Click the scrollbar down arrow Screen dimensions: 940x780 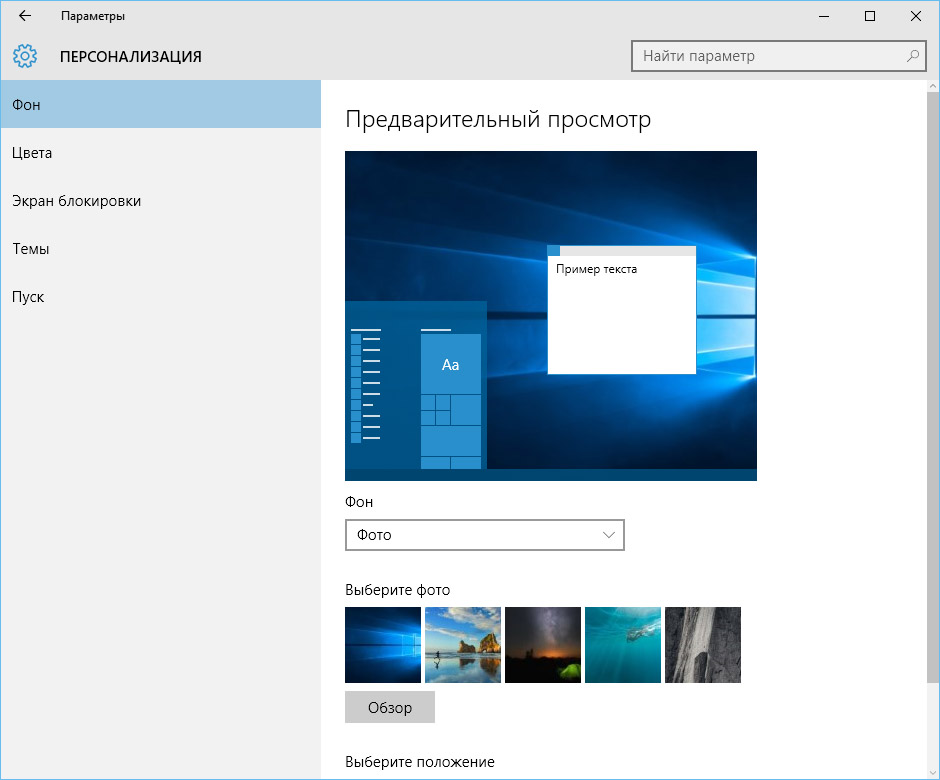pyautogui.click(x=933, y=773)
